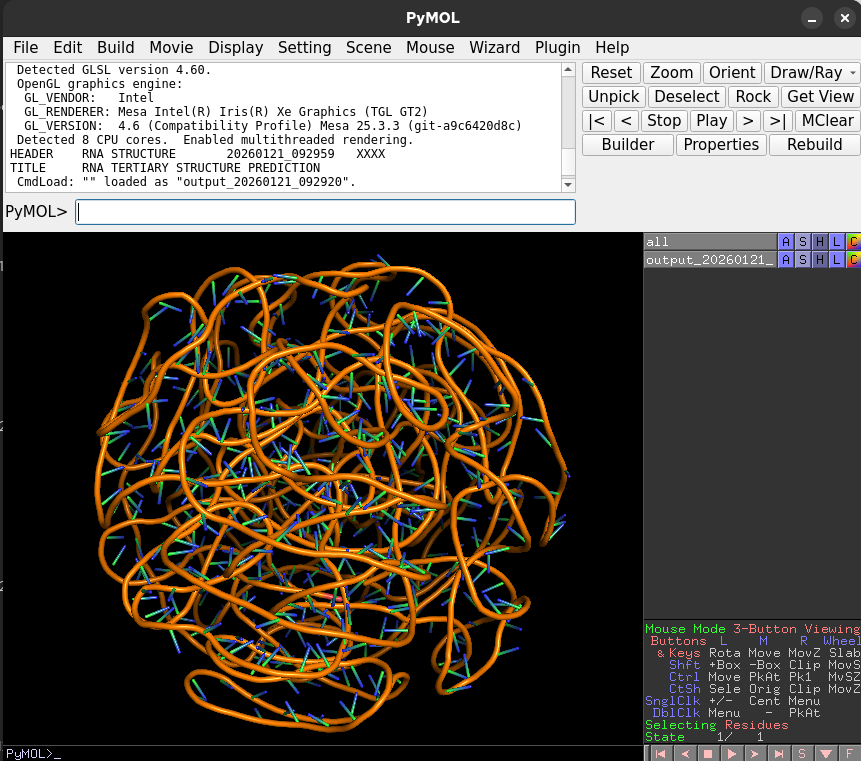The height and width of the screenshot is (761, 861).
Task: Focus the PyMOL> command input field
Action: [325, 212]
